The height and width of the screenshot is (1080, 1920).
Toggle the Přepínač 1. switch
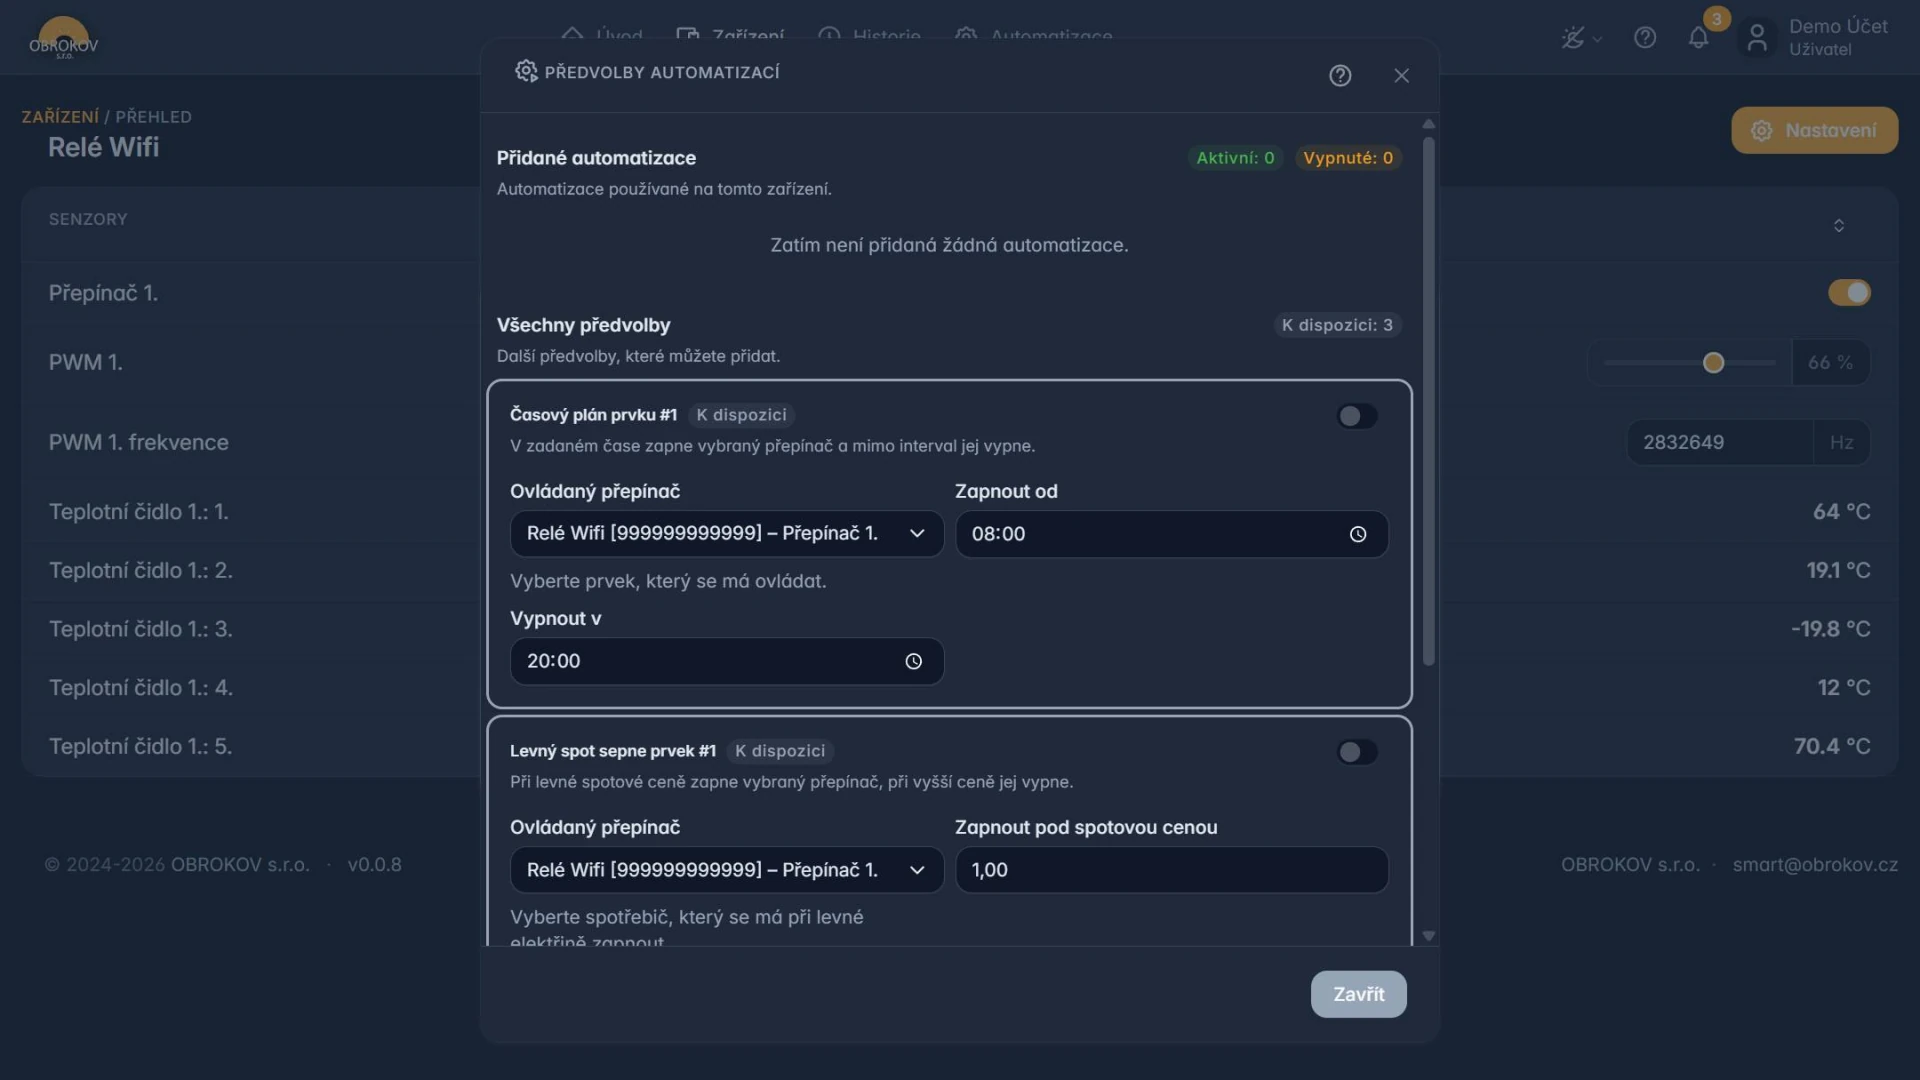pyautogui.click(x=1849, y=293)
